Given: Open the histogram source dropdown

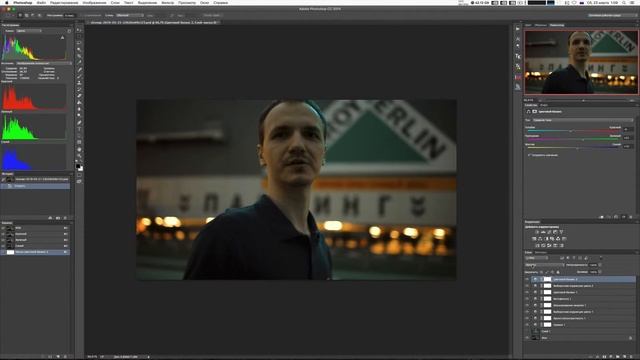Looking at the screenshot, I should 44,63.
